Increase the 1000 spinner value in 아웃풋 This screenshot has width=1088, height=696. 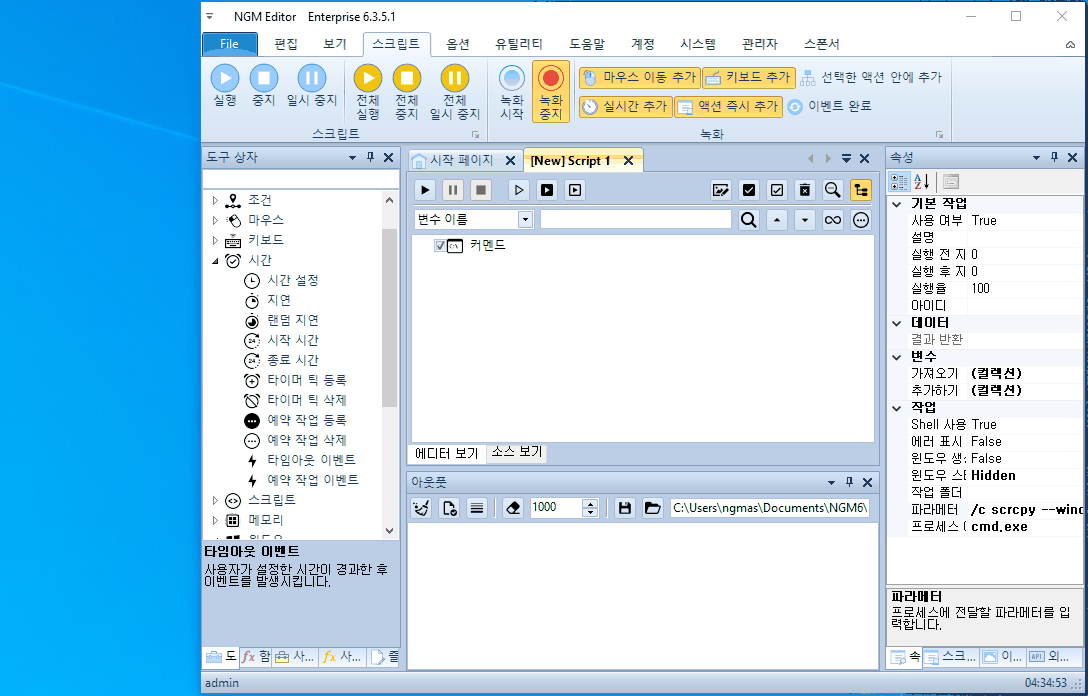pos(590,503)
